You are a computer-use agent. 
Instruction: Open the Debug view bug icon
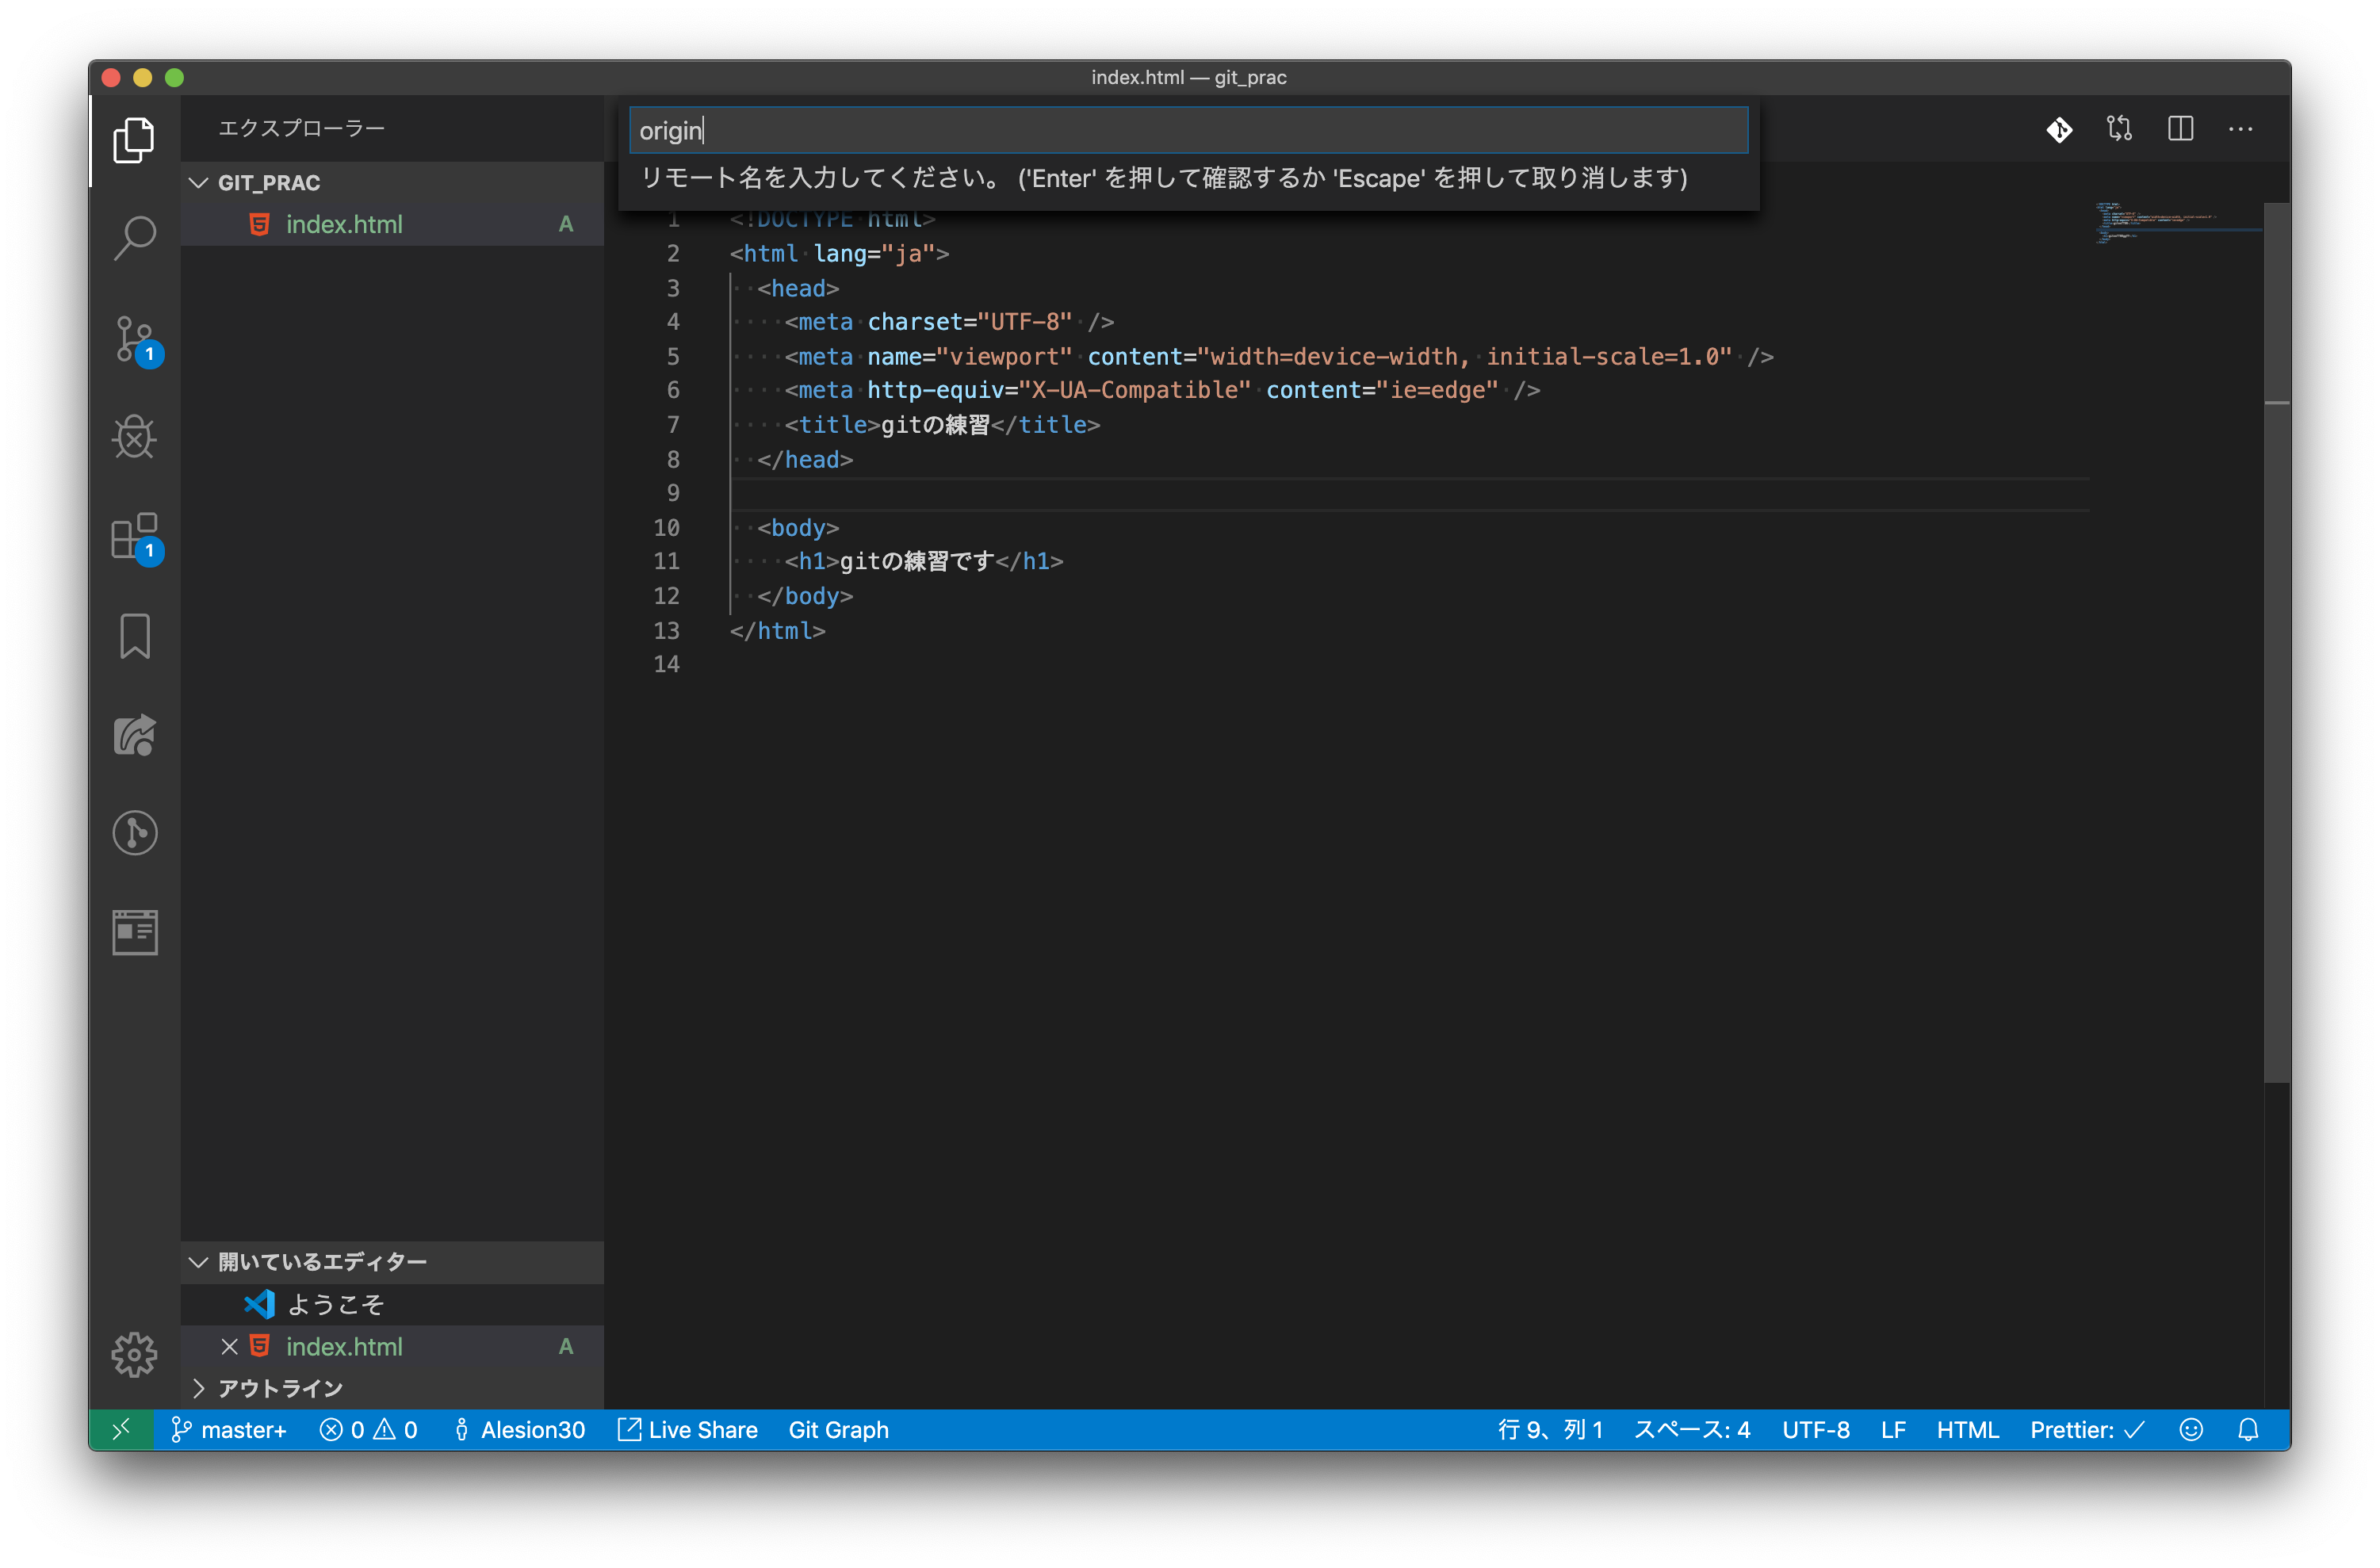(134, 436)
